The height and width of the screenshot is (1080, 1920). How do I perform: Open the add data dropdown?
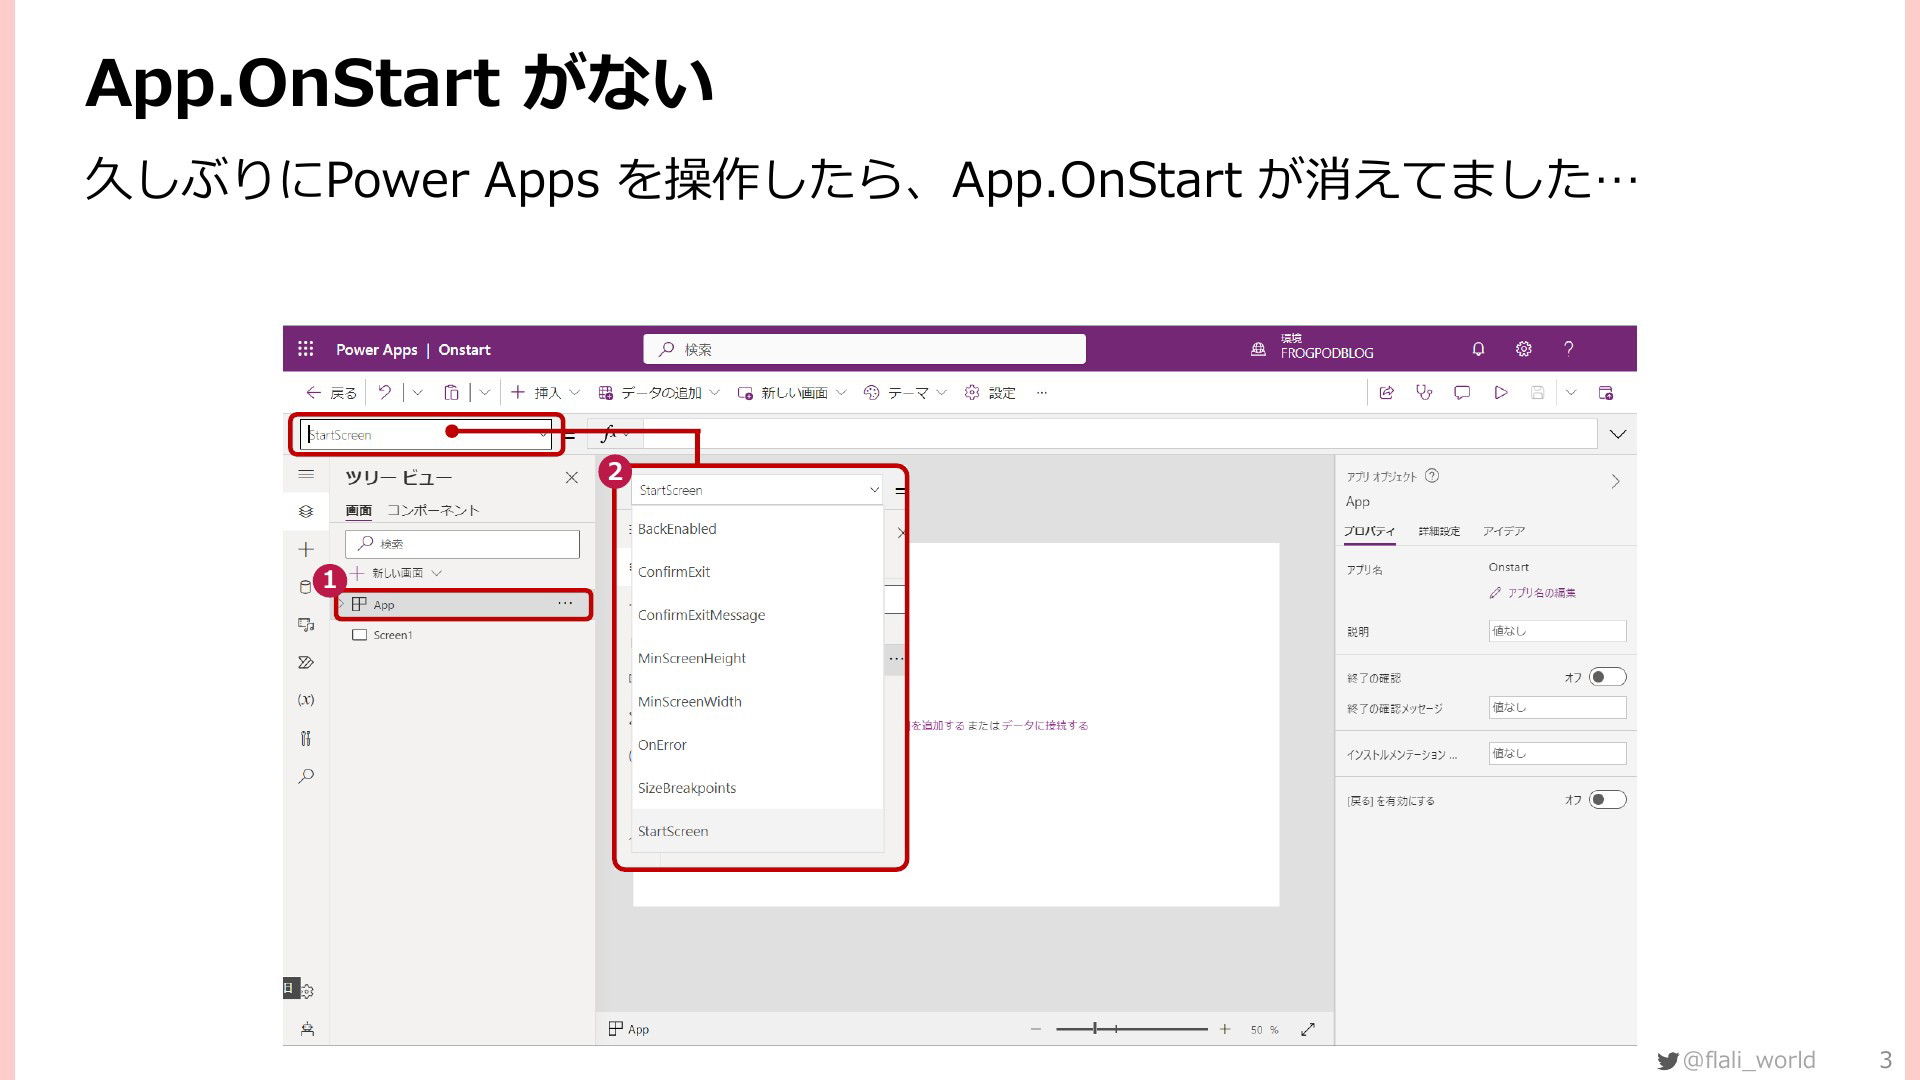(715, 393)
